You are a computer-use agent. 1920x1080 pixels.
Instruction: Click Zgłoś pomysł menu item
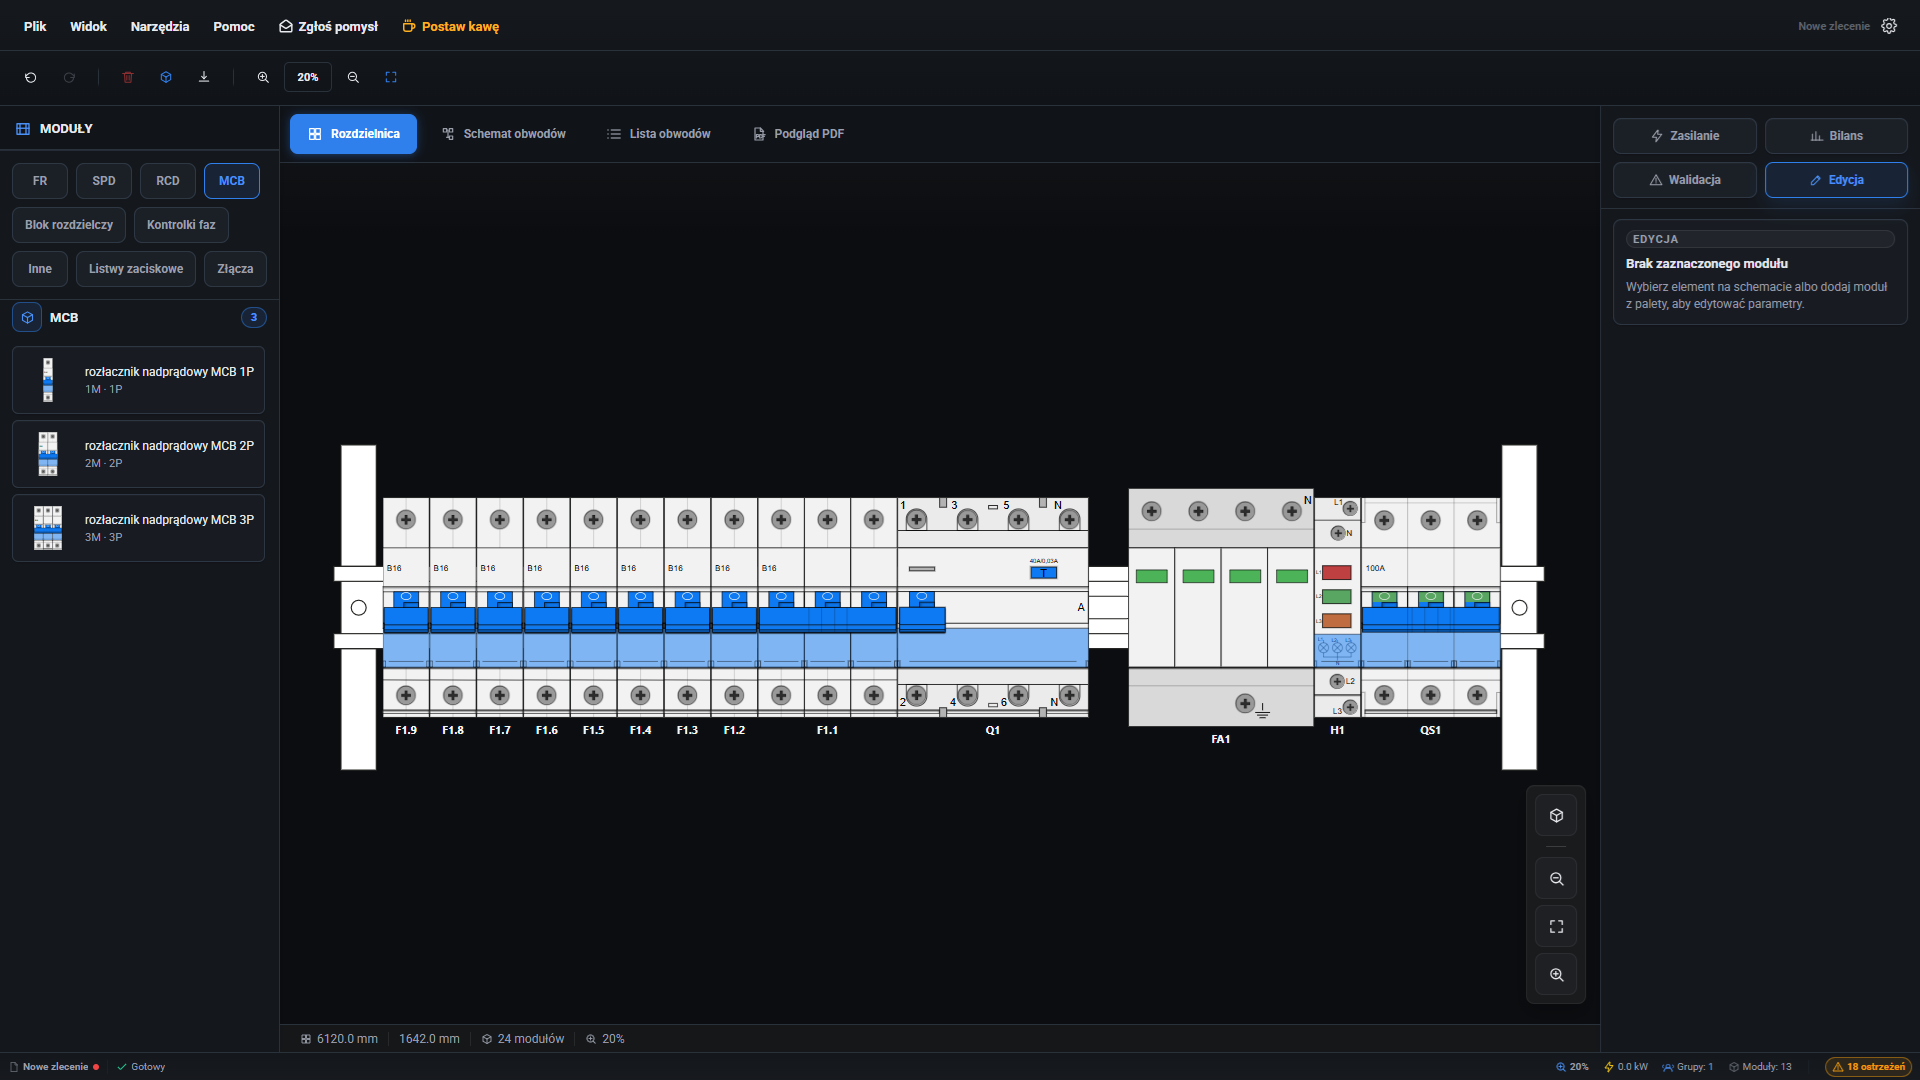(329, 26)
